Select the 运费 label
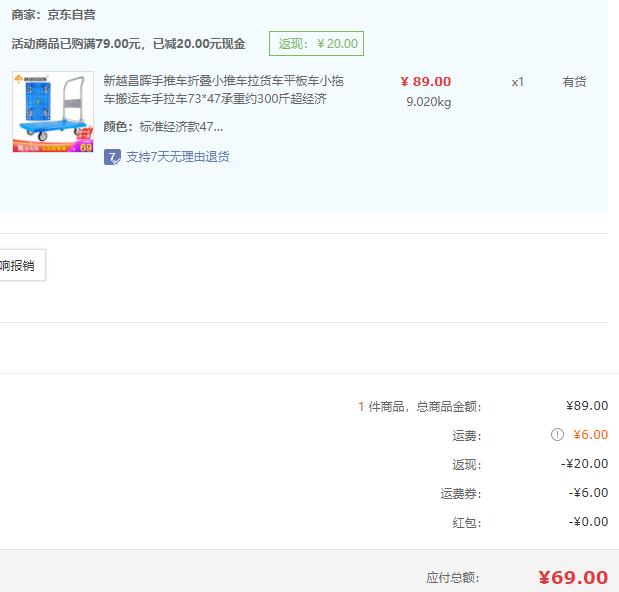This screenshot has height=592, width=619. [467, 436]
